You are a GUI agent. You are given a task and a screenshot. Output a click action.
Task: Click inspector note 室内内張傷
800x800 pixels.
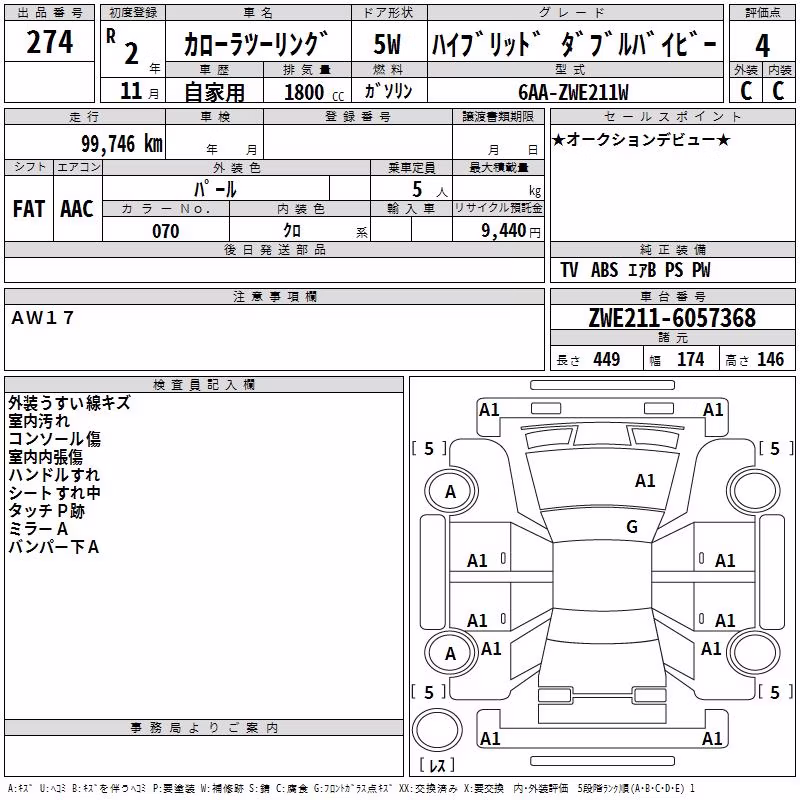(x=45, y=457)
